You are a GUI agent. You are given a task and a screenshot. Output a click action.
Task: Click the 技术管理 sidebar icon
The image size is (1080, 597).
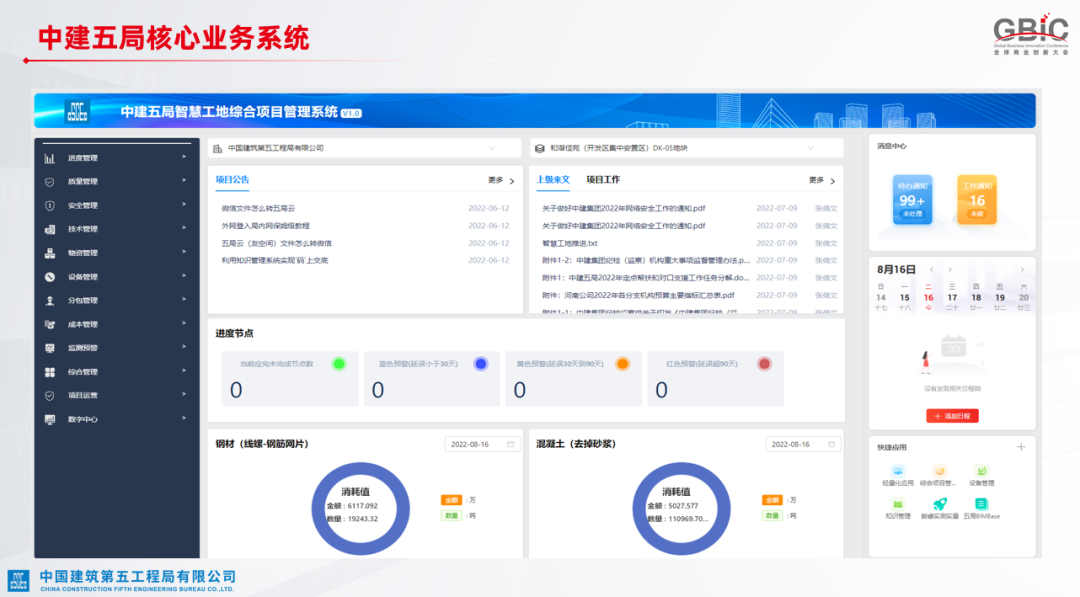50,229
